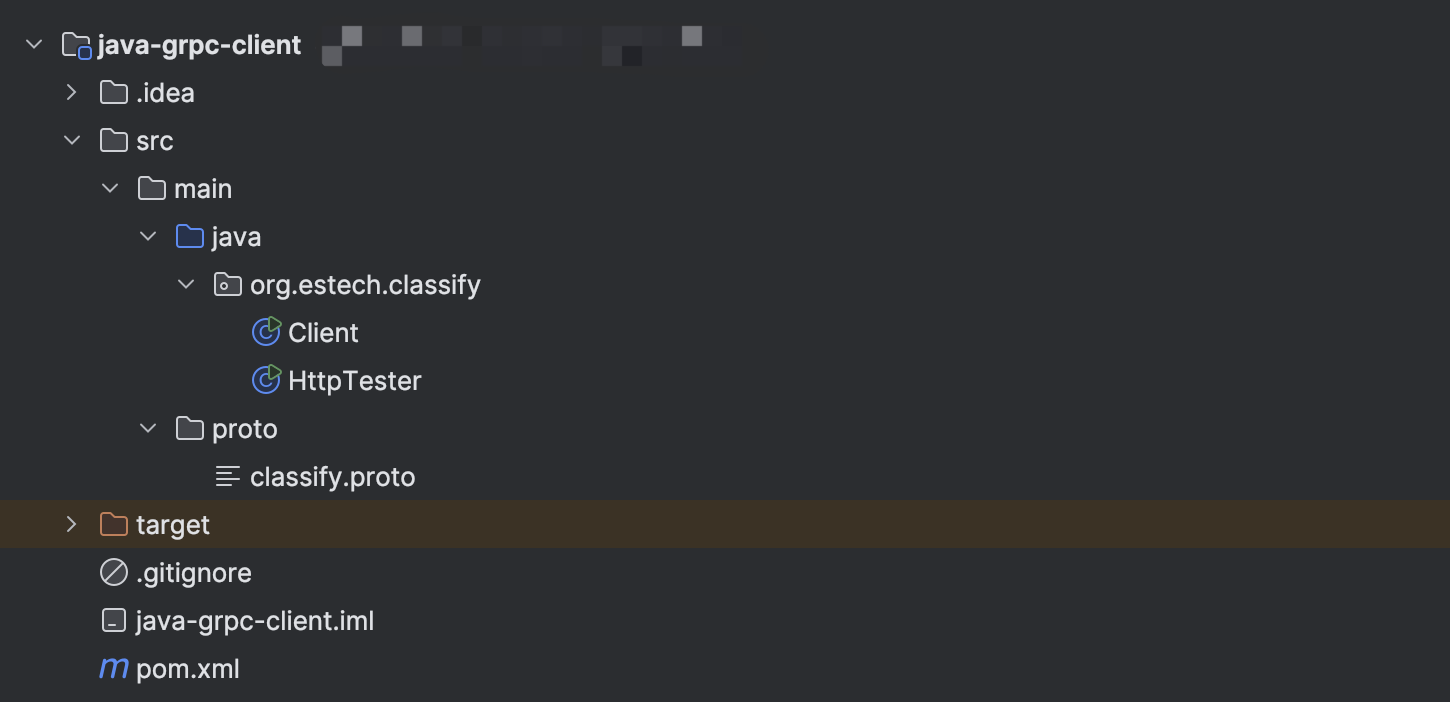Collapse the src folder
This screenshot has height=702, width=1450.
[71, 141]
